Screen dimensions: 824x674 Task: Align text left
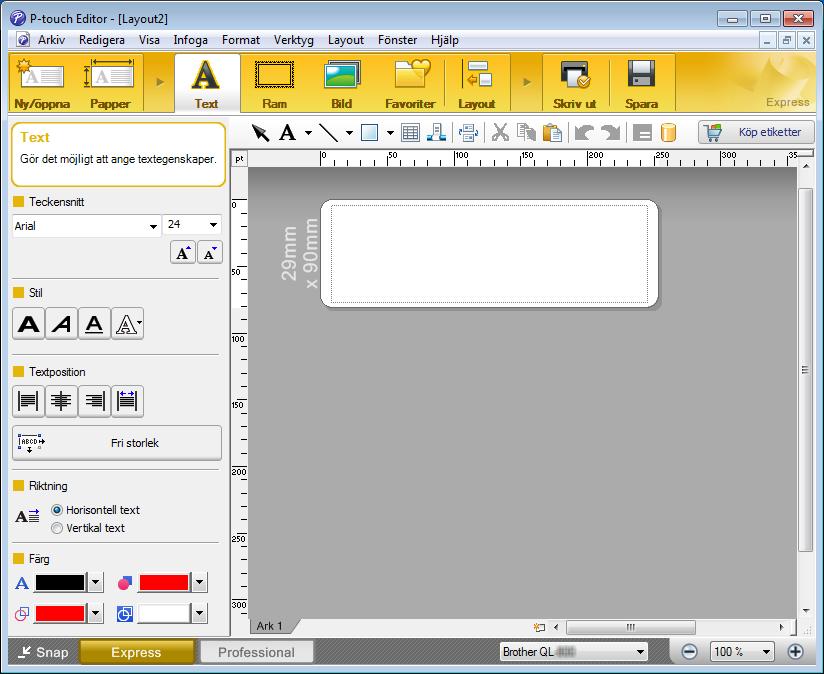coord(28,401)
